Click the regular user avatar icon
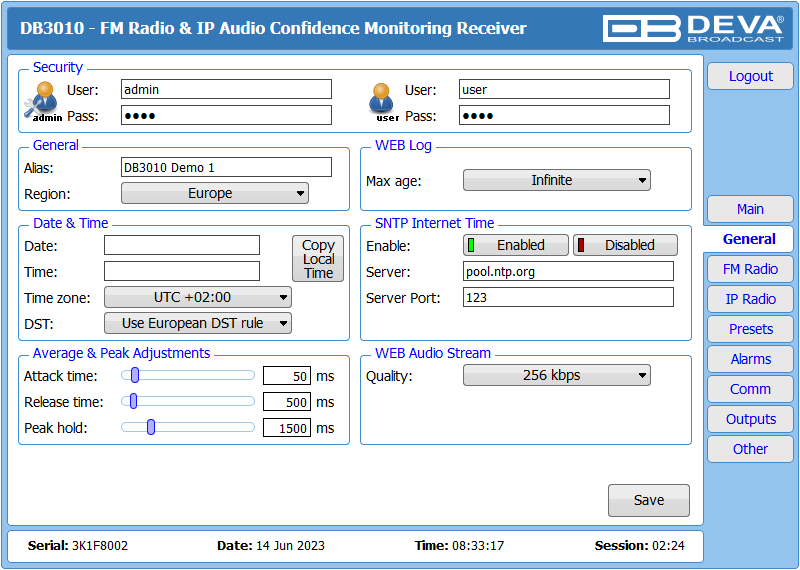This screenshot has width=800, height=570. [382, 102]
